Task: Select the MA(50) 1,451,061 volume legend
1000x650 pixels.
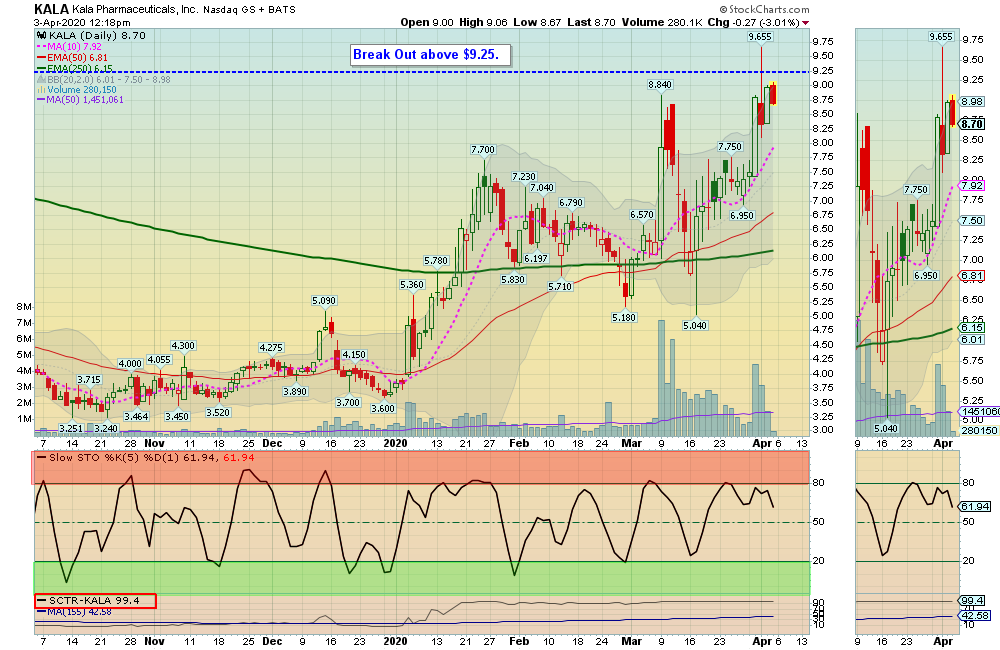Action: click(80, 100)
